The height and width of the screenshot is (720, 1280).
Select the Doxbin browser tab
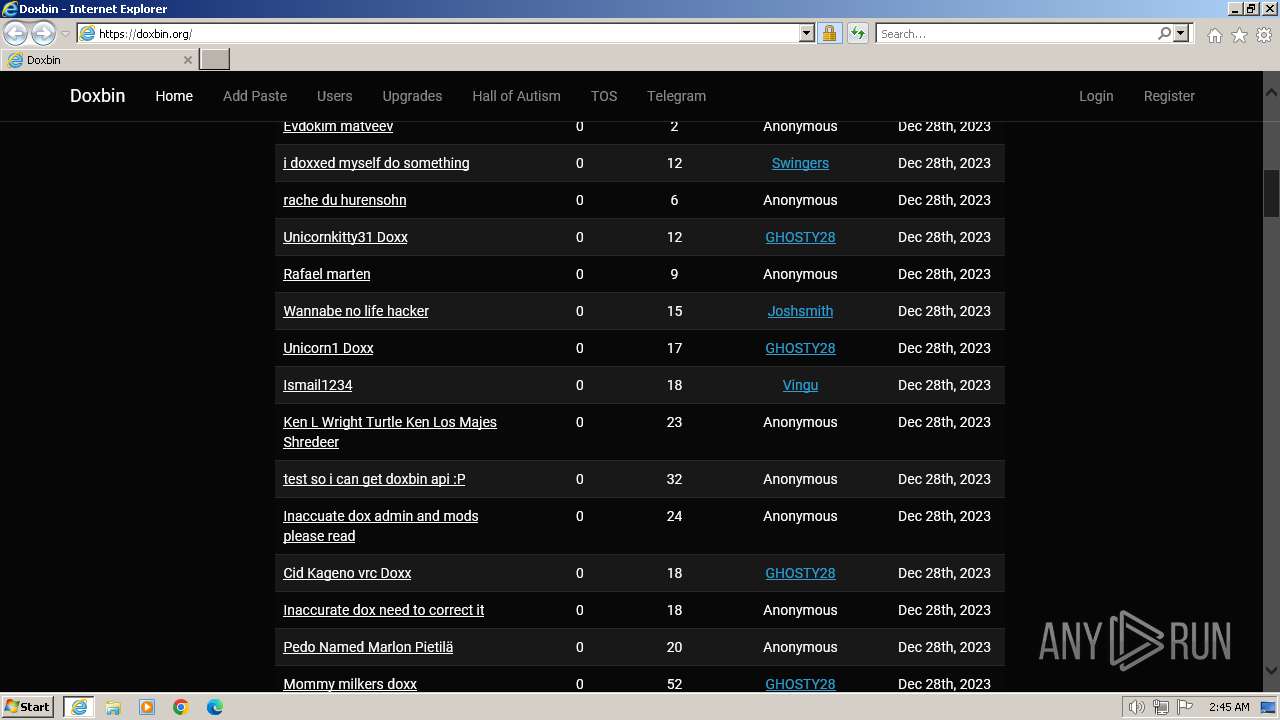click(x=98, y=60)
